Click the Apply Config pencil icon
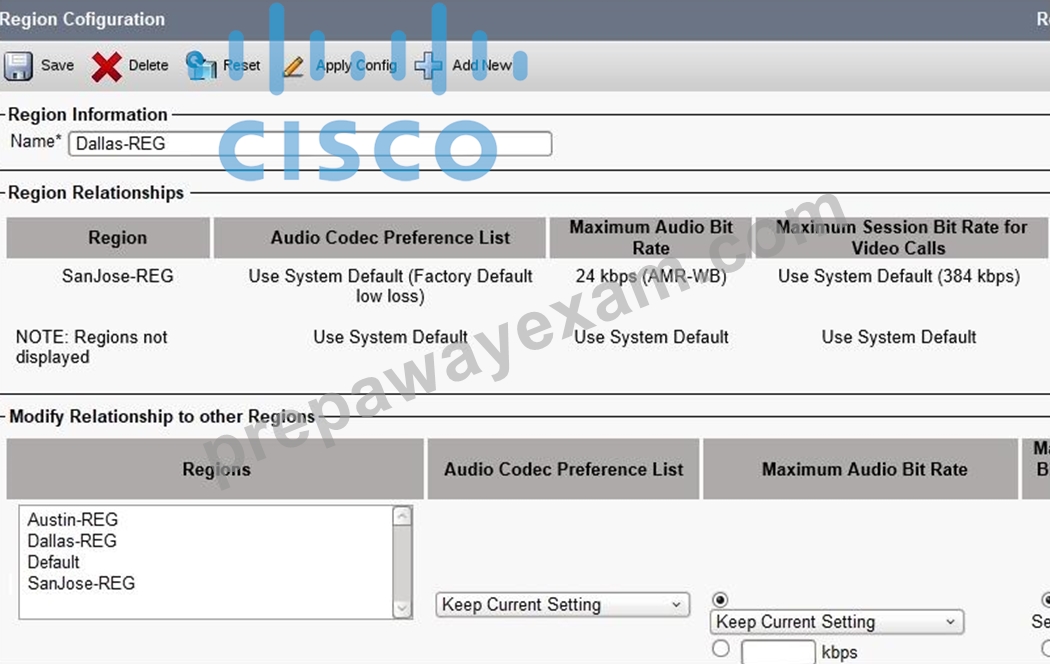Viewport: 1050px width, 664px height. click(293, 66)
